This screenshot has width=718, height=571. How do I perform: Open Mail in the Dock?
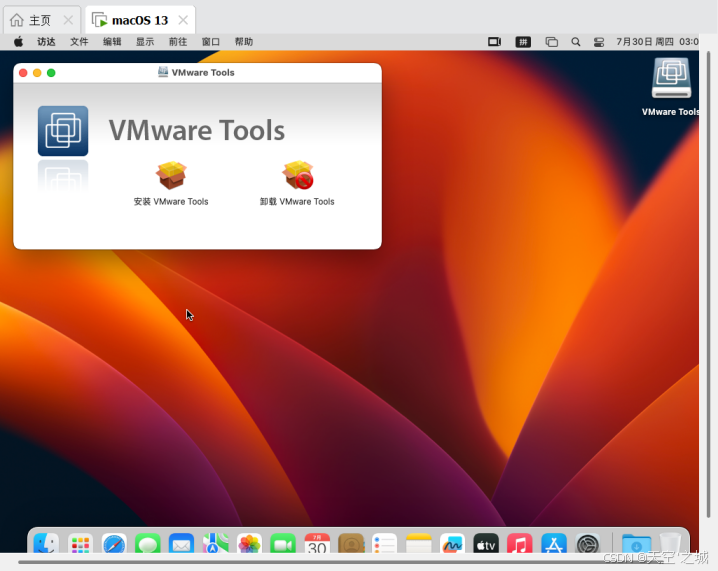(181, 544)
